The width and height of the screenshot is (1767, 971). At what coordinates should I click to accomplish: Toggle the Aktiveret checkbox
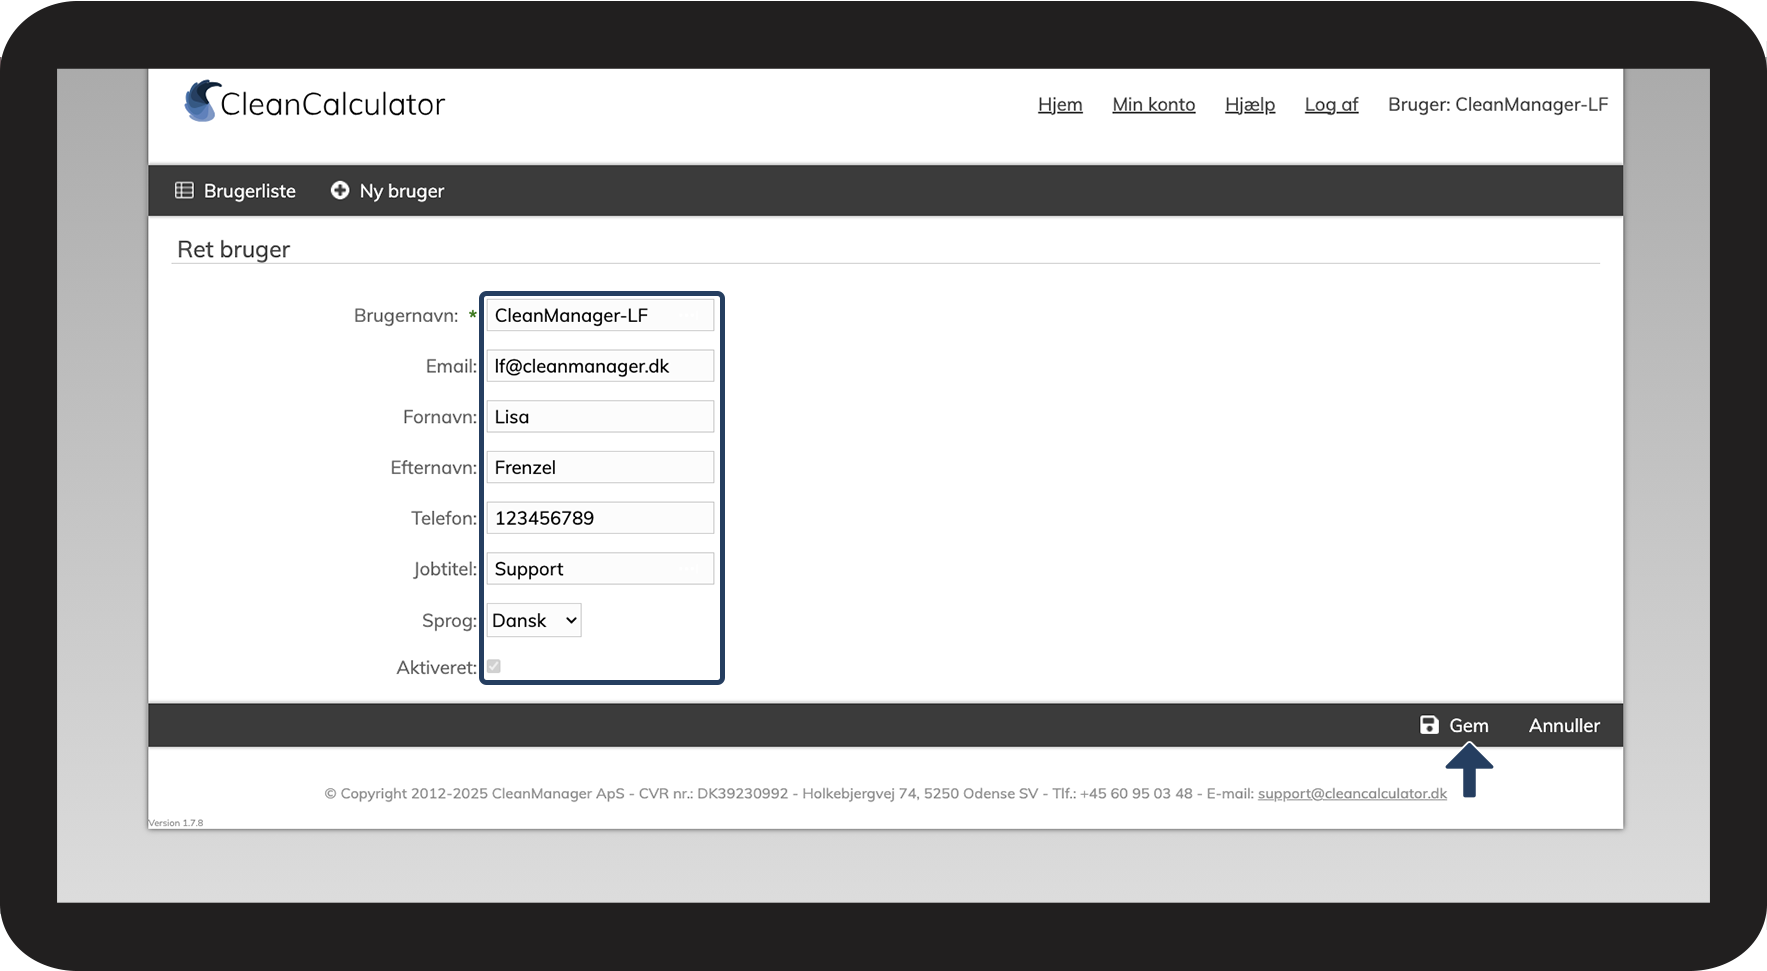pos(494,667)
